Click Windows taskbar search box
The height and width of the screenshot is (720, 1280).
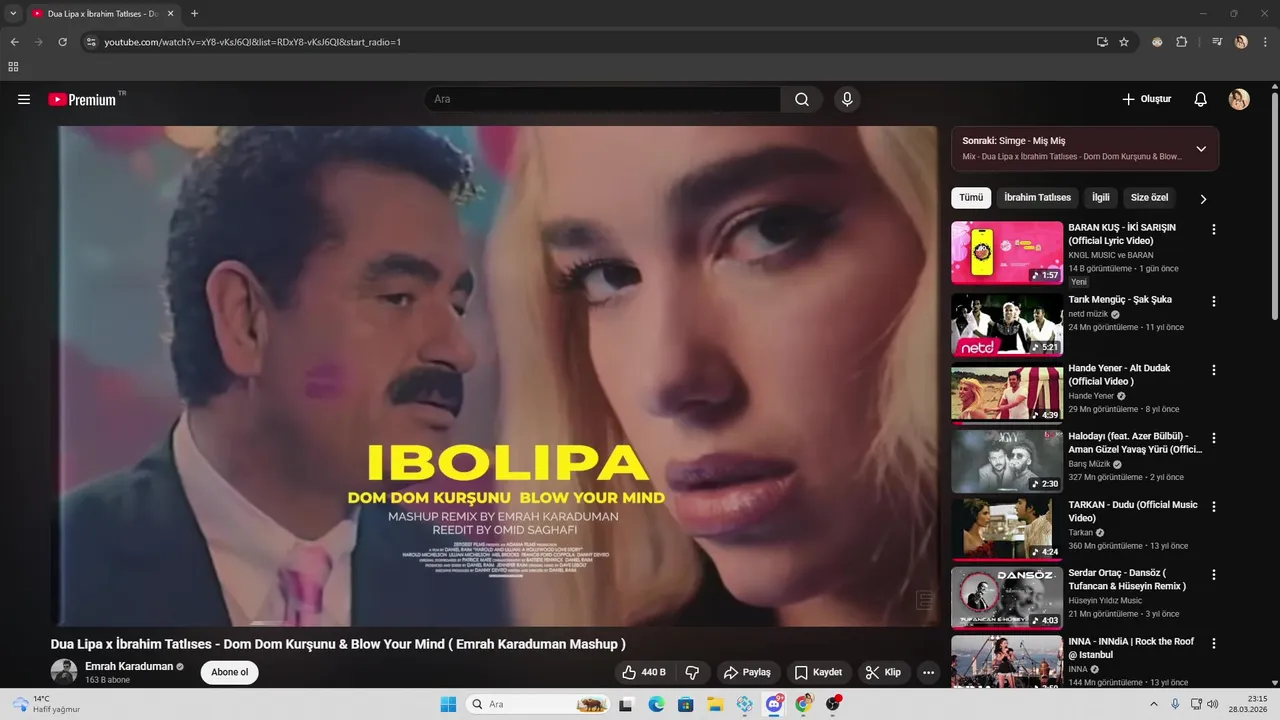539,704
